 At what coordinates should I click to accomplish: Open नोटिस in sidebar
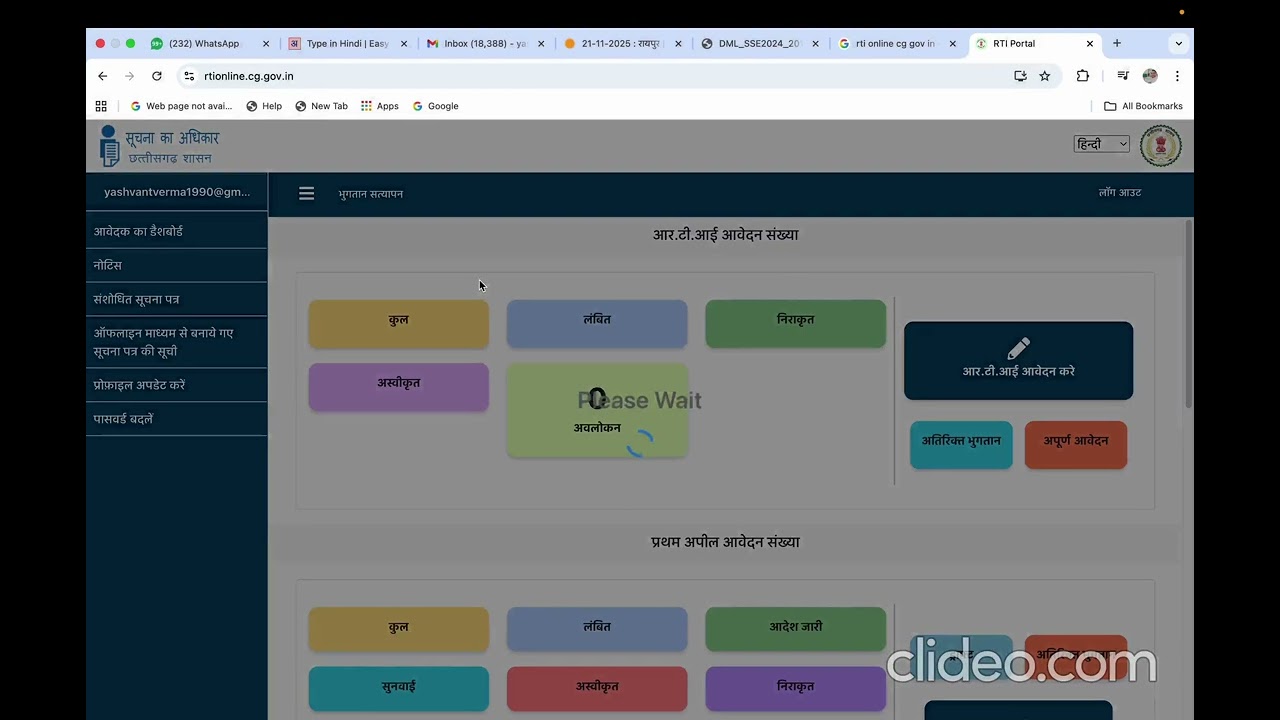tap(177, 265)
